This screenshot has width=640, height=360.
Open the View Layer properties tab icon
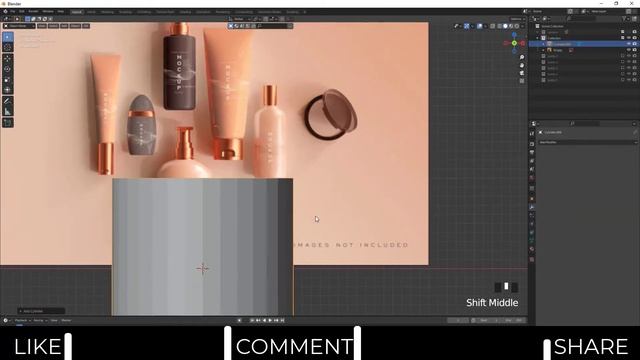point(532,161)
